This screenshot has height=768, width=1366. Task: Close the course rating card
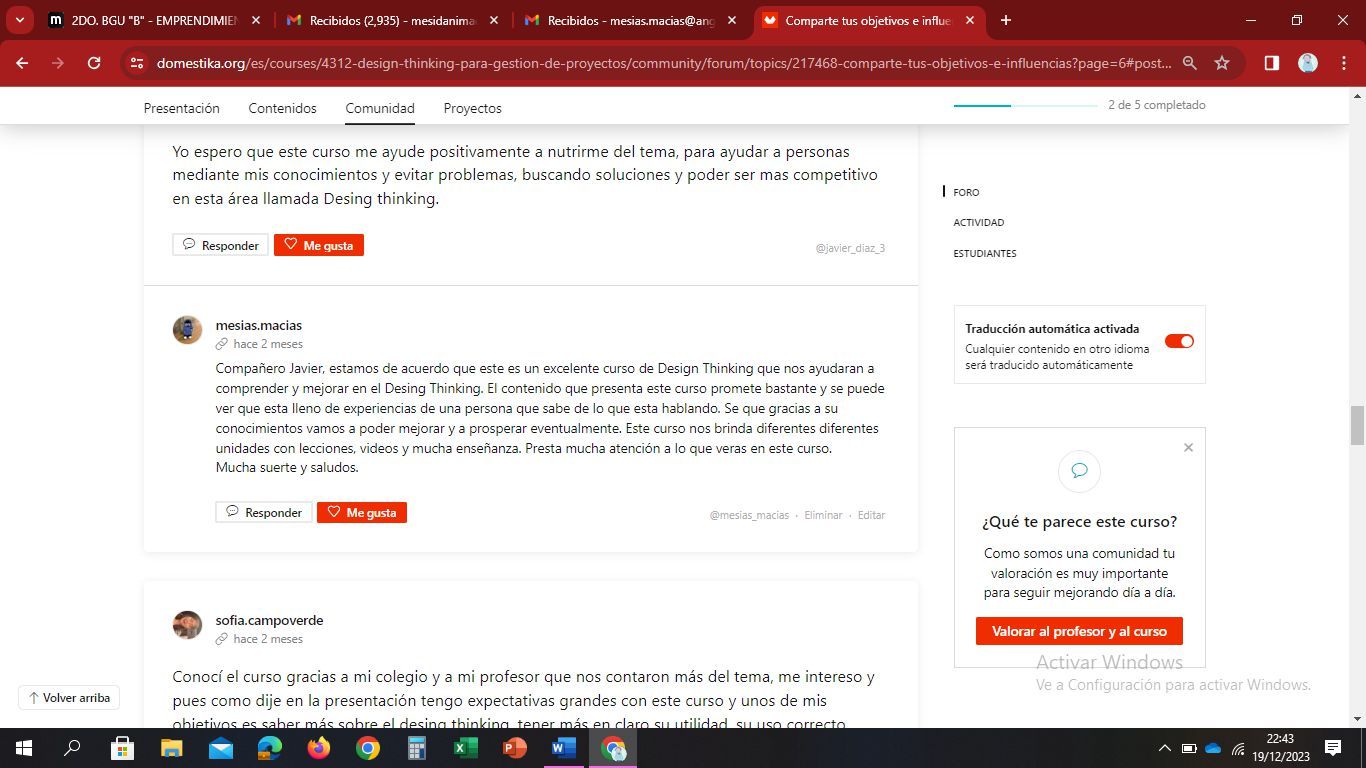(1188, 447)
